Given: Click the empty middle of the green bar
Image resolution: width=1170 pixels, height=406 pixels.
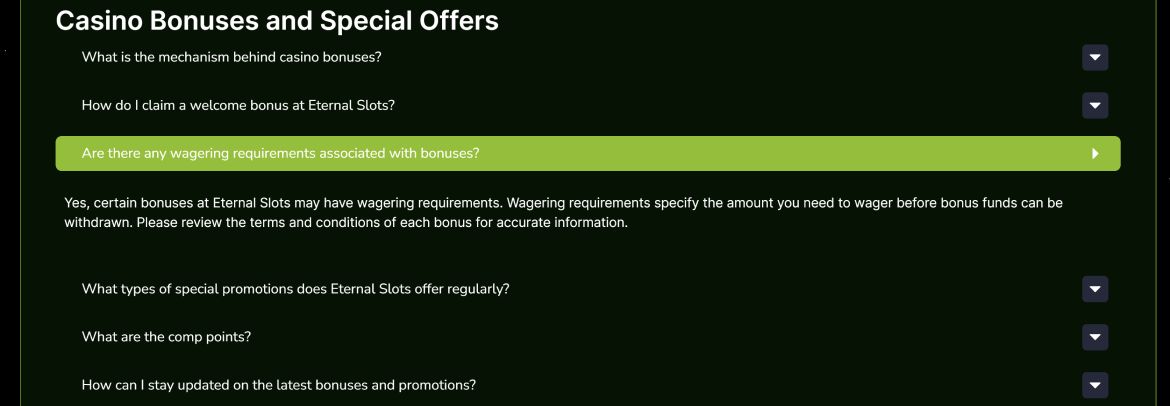Looking at the screenshot, I should 780,154.
